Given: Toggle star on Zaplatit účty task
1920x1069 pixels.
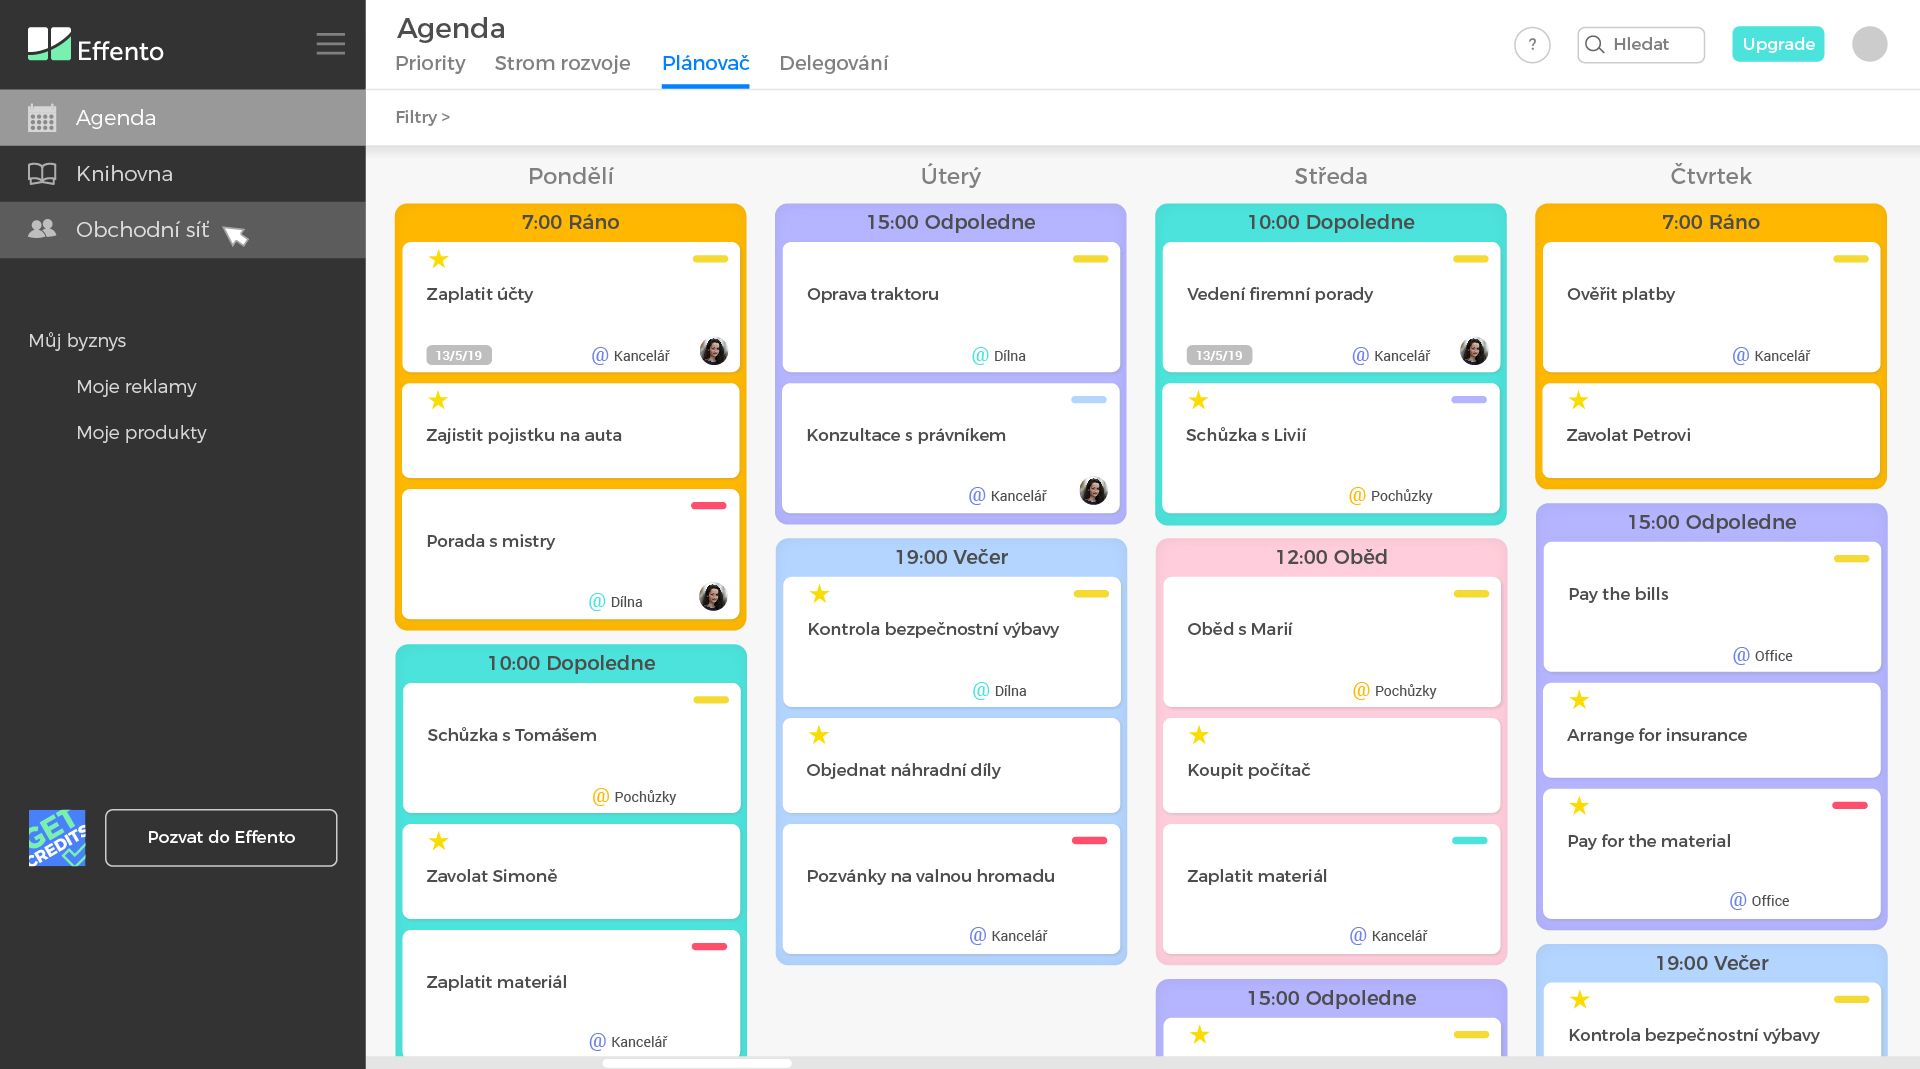Looking at the screenshot, I should (x=438, y=260).
